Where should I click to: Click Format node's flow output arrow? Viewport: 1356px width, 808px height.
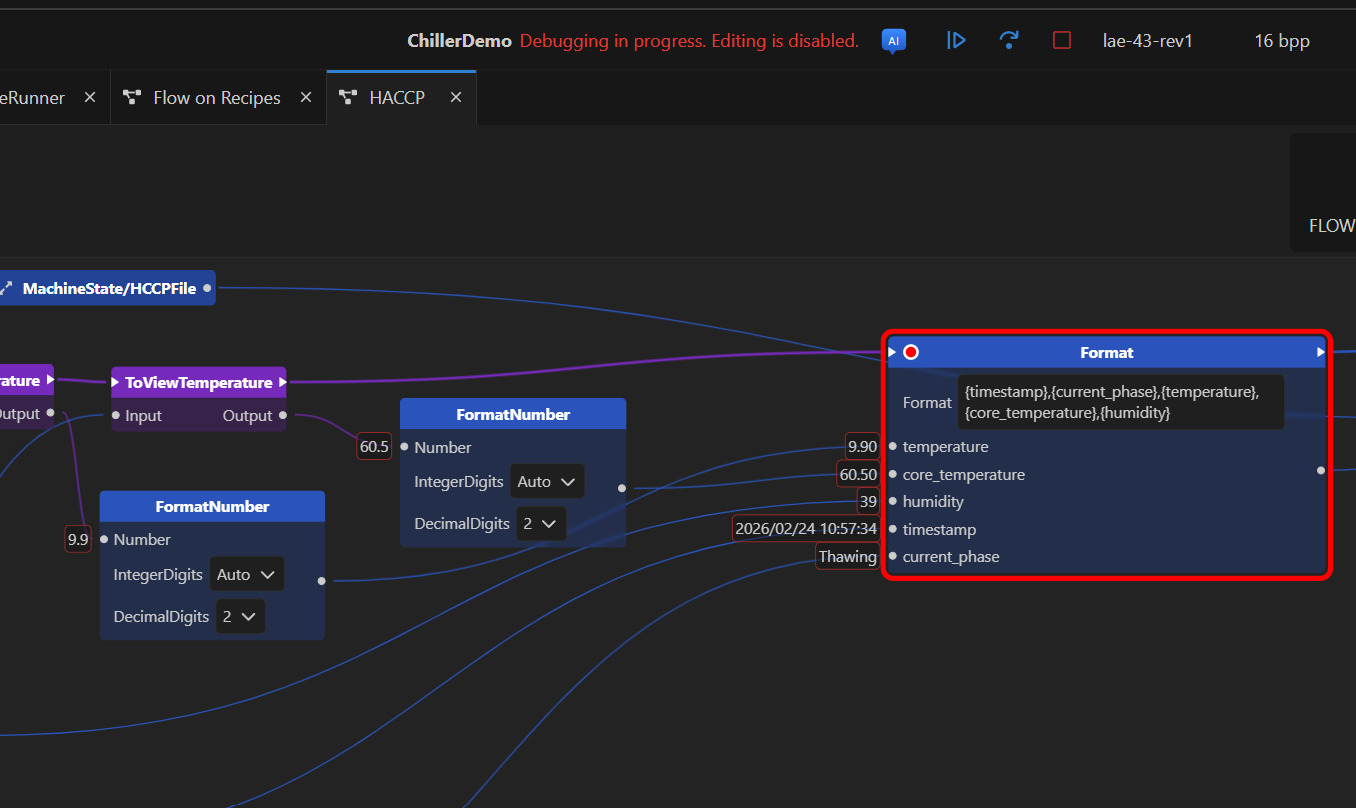click(x=1320, y=352)
